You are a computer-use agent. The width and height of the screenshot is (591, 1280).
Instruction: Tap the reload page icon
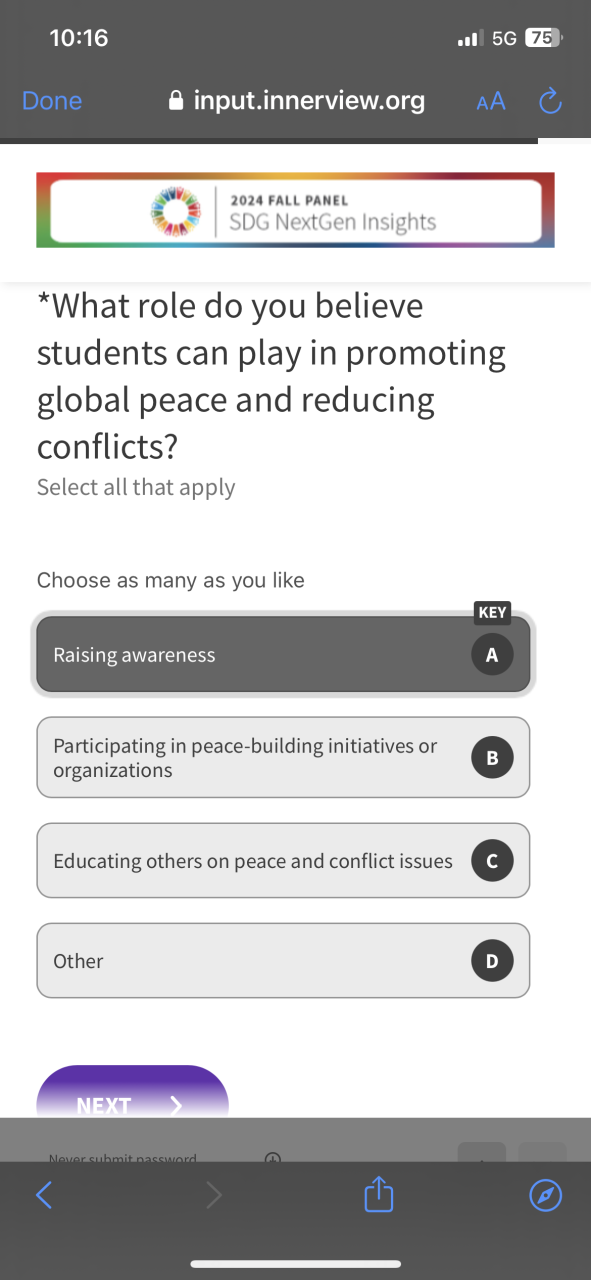pyautogui.click(x=550, y=101)
